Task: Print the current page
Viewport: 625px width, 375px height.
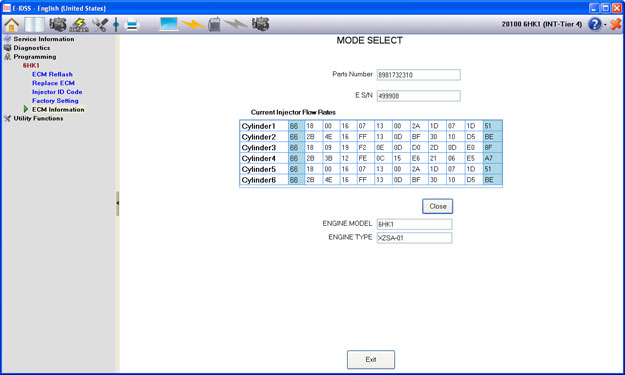Action: click(x=132, y=25)
